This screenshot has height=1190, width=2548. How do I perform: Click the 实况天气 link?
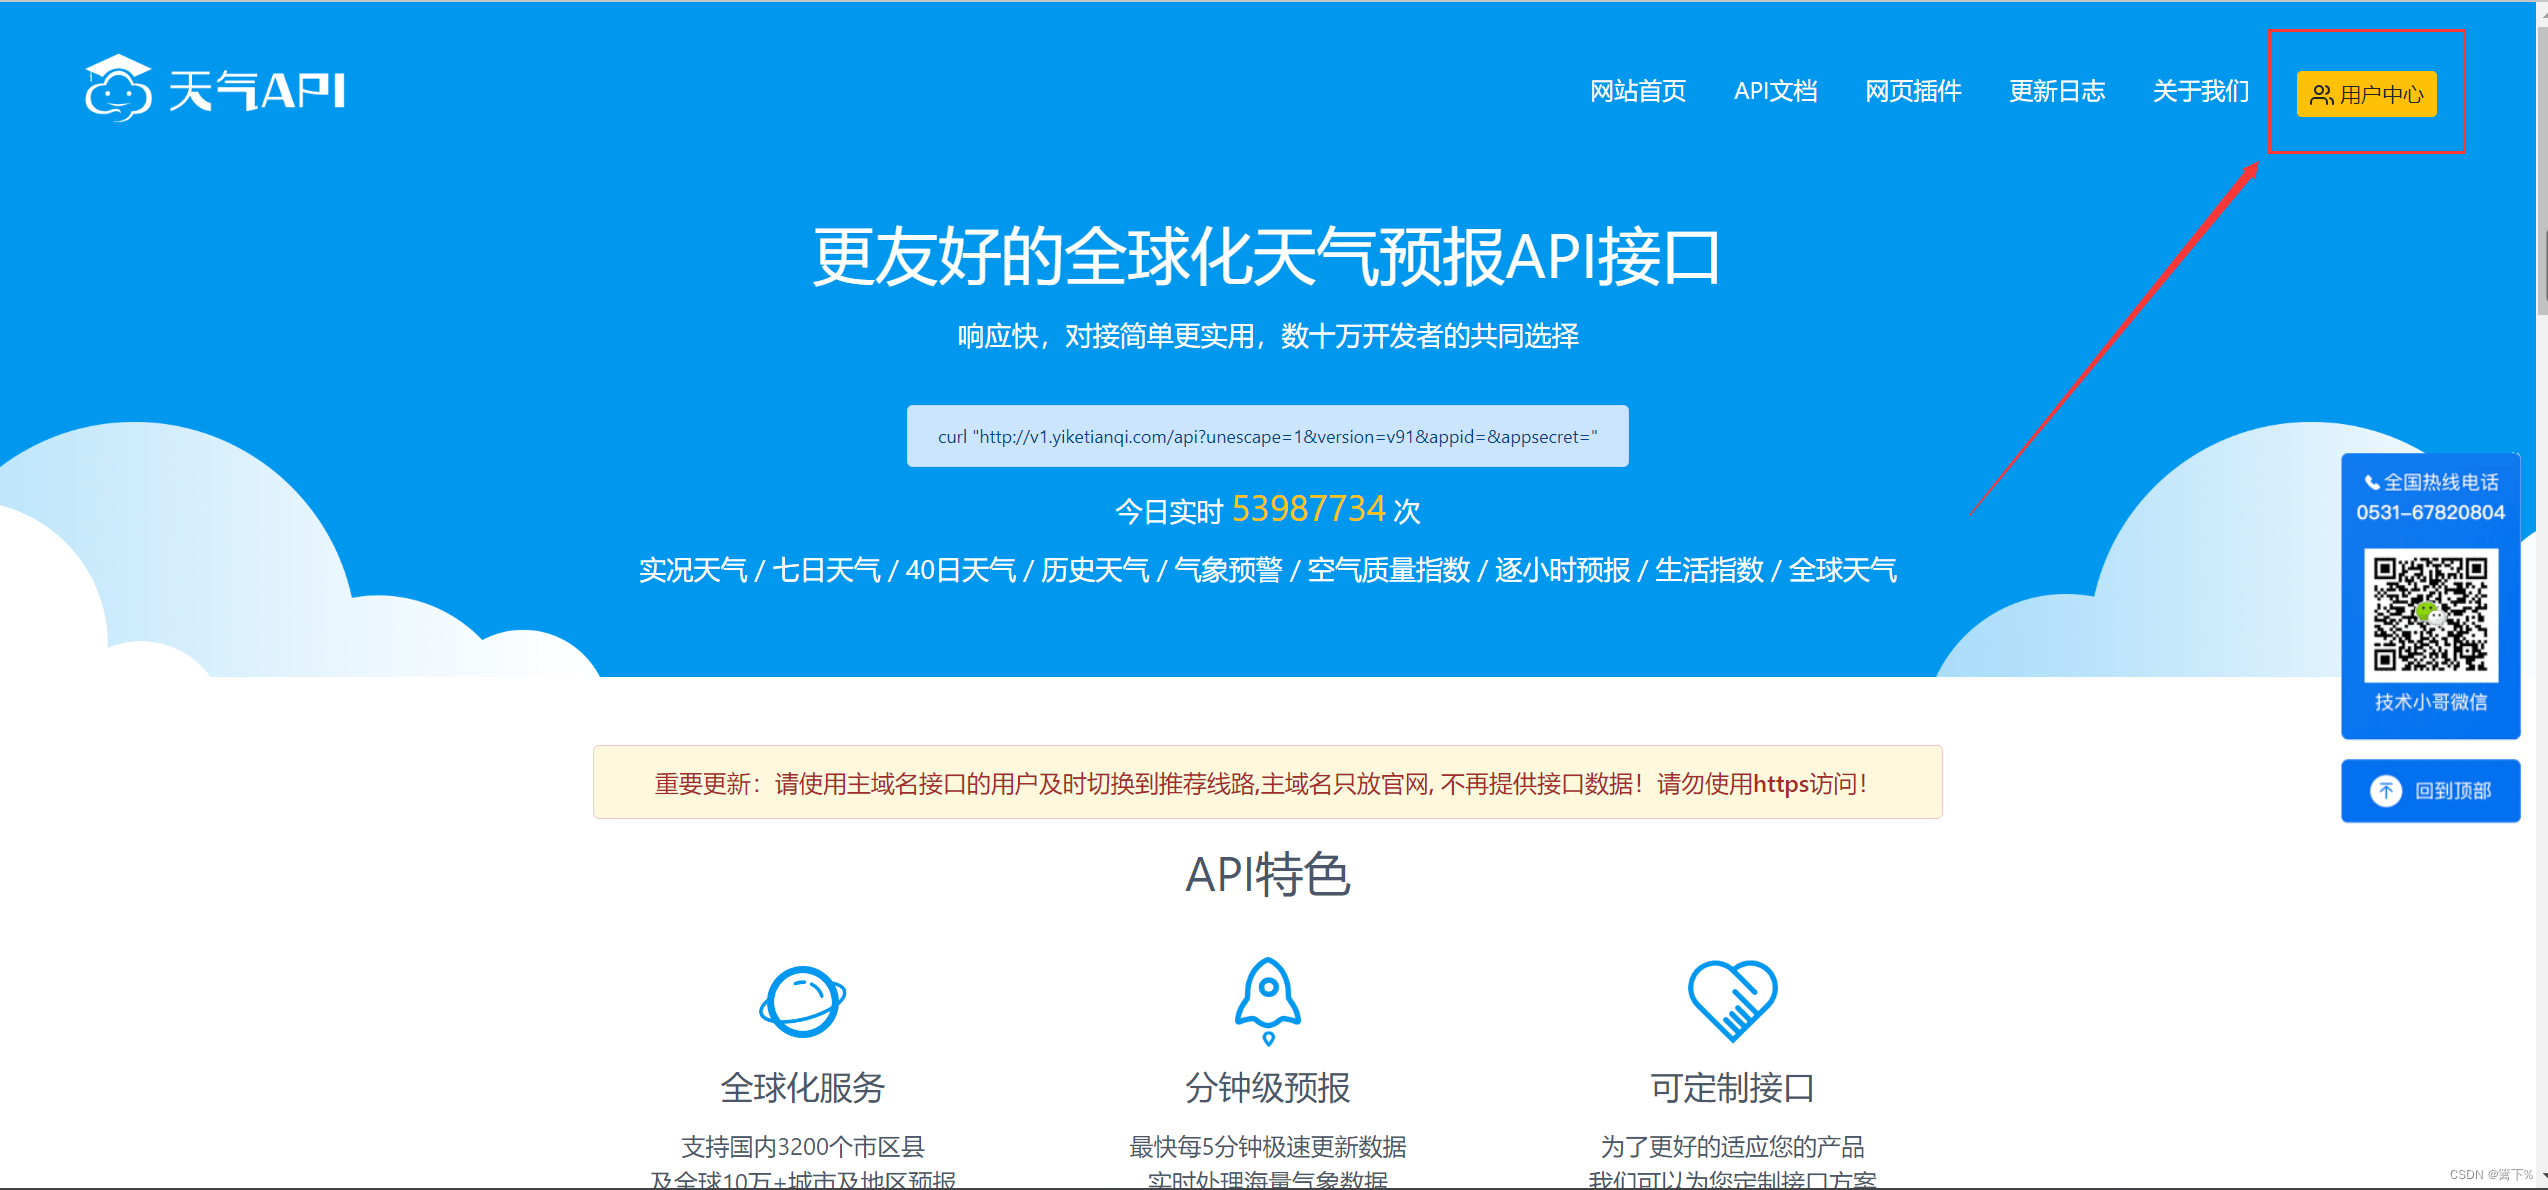(x=693, y=570)
